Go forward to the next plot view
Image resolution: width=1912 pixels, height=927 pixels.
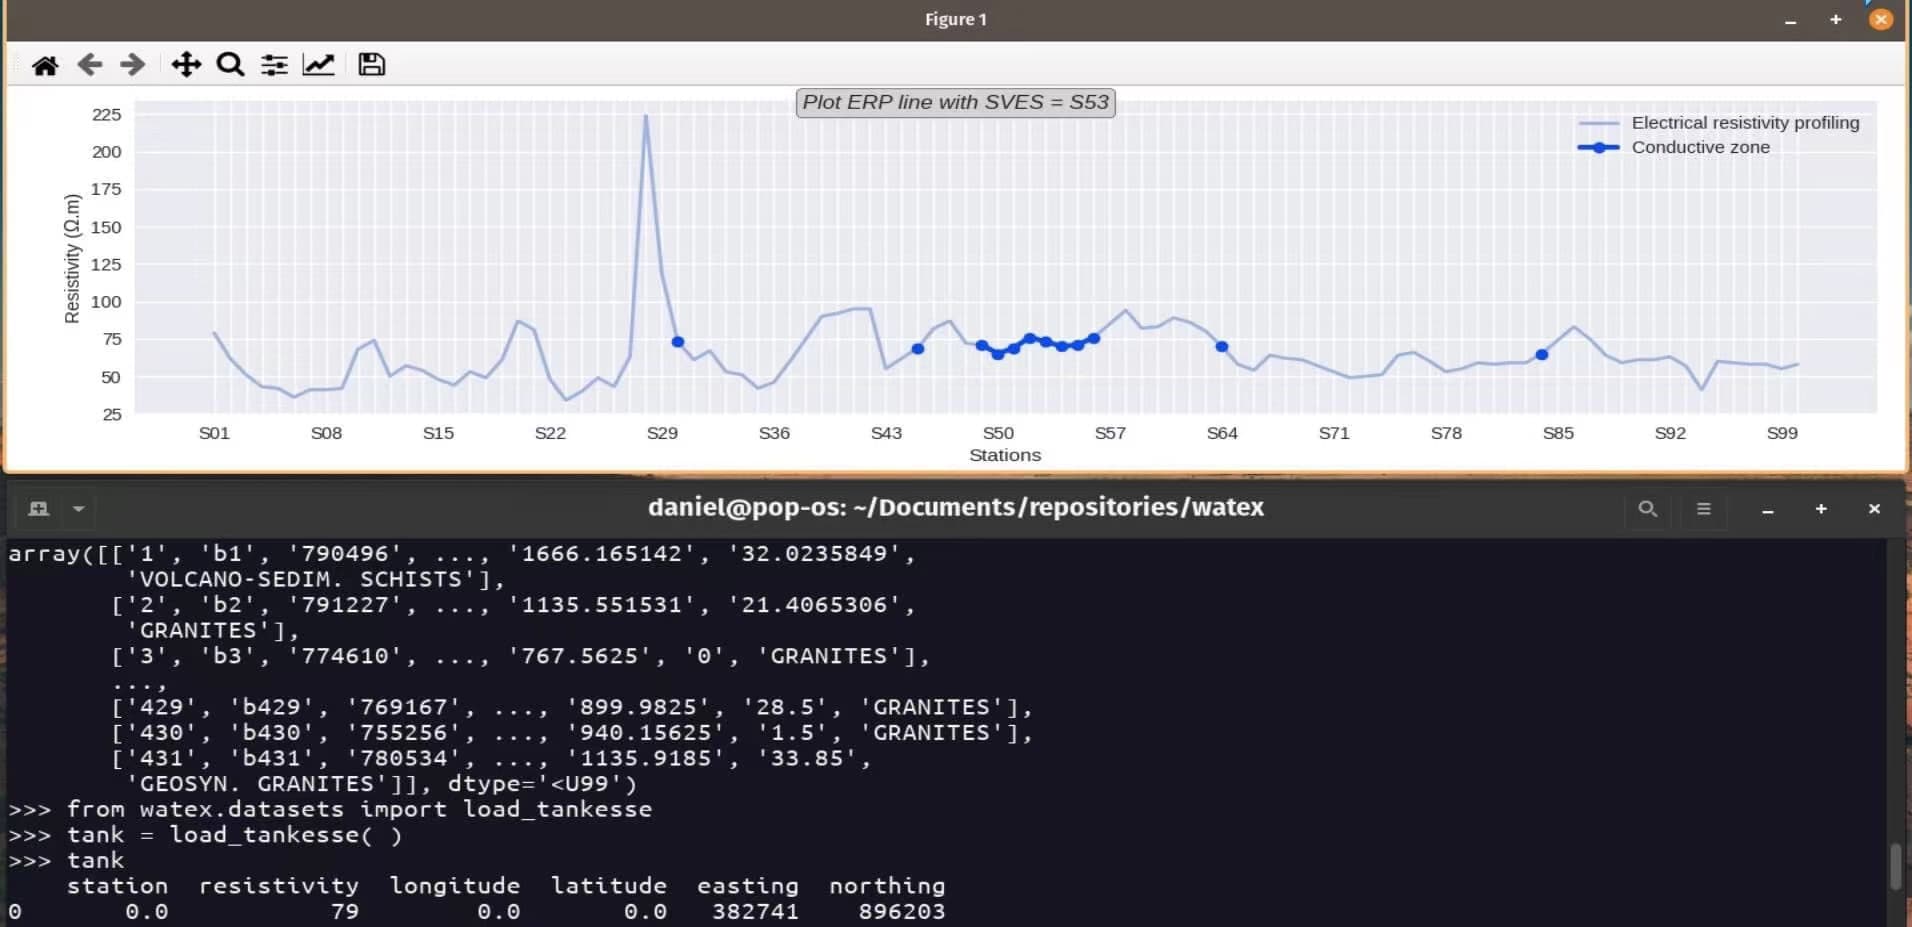(x=131, y=63)
